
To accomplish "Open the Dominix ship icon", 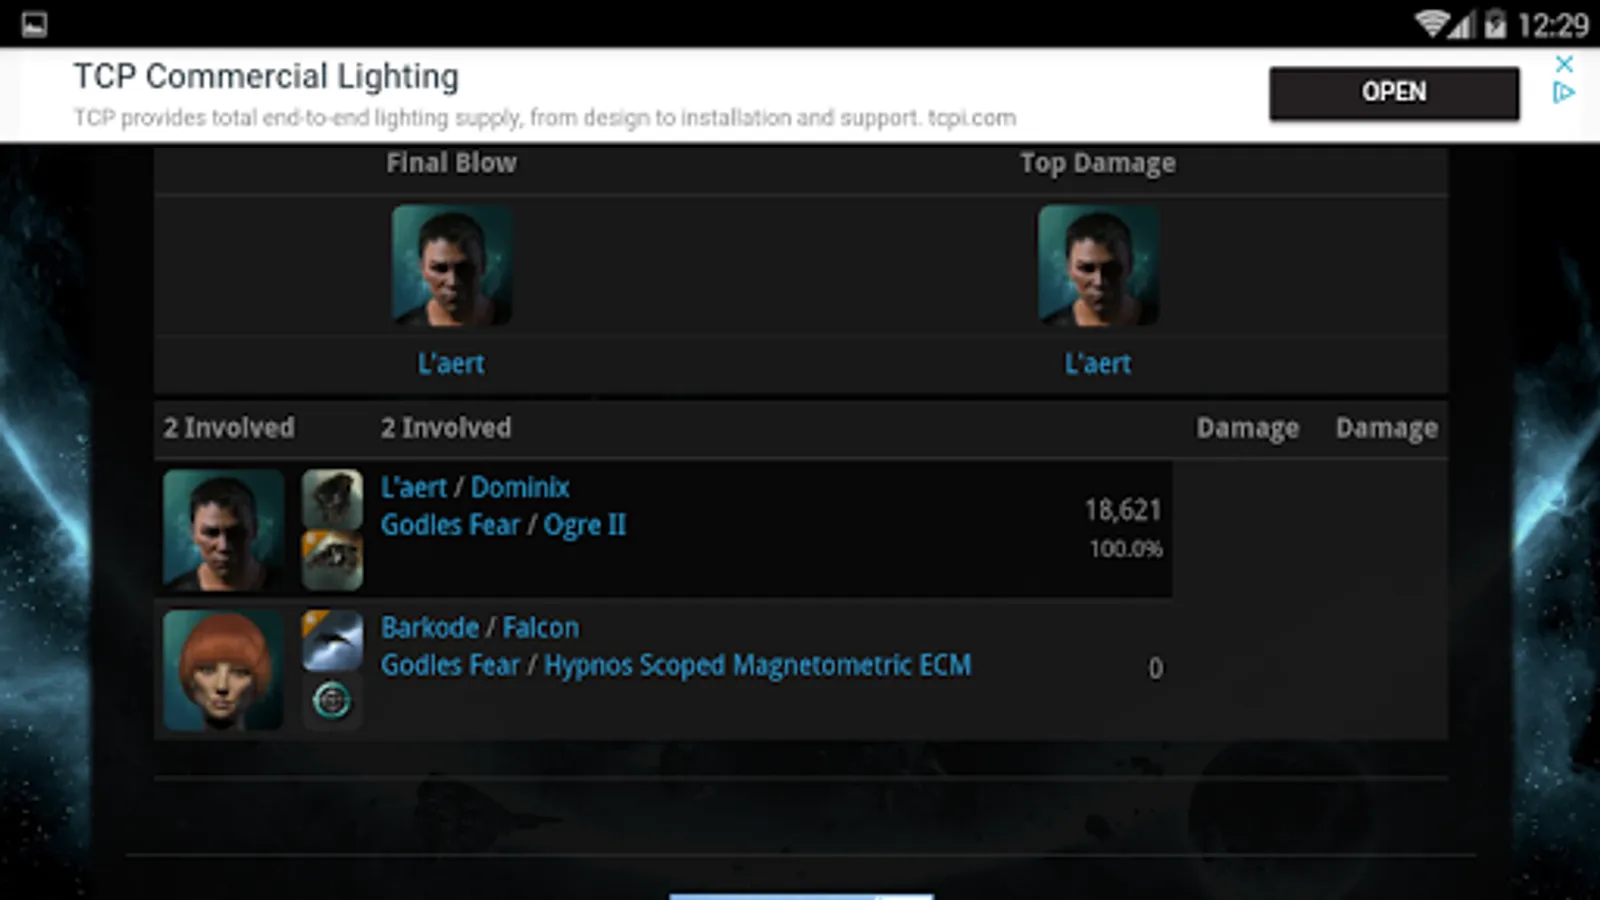I will point(332,498).
